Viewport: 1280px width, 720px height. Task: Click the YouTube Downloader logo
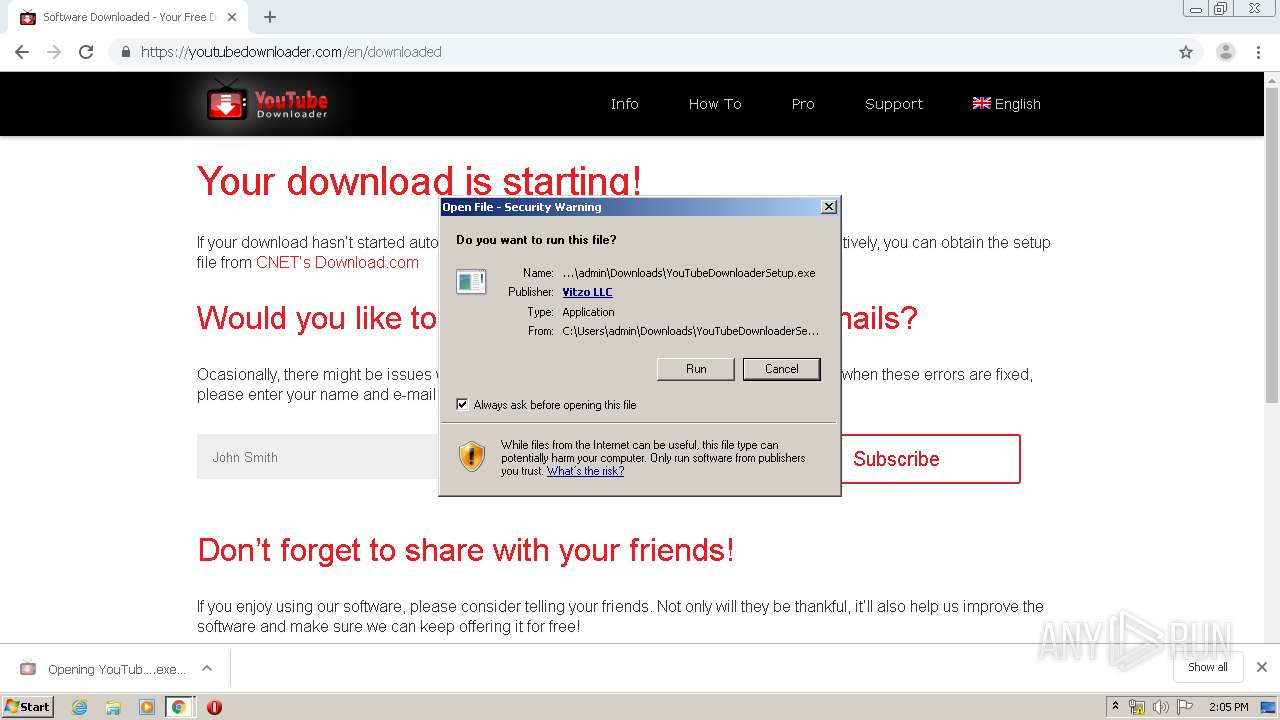[x=267, y=103]
